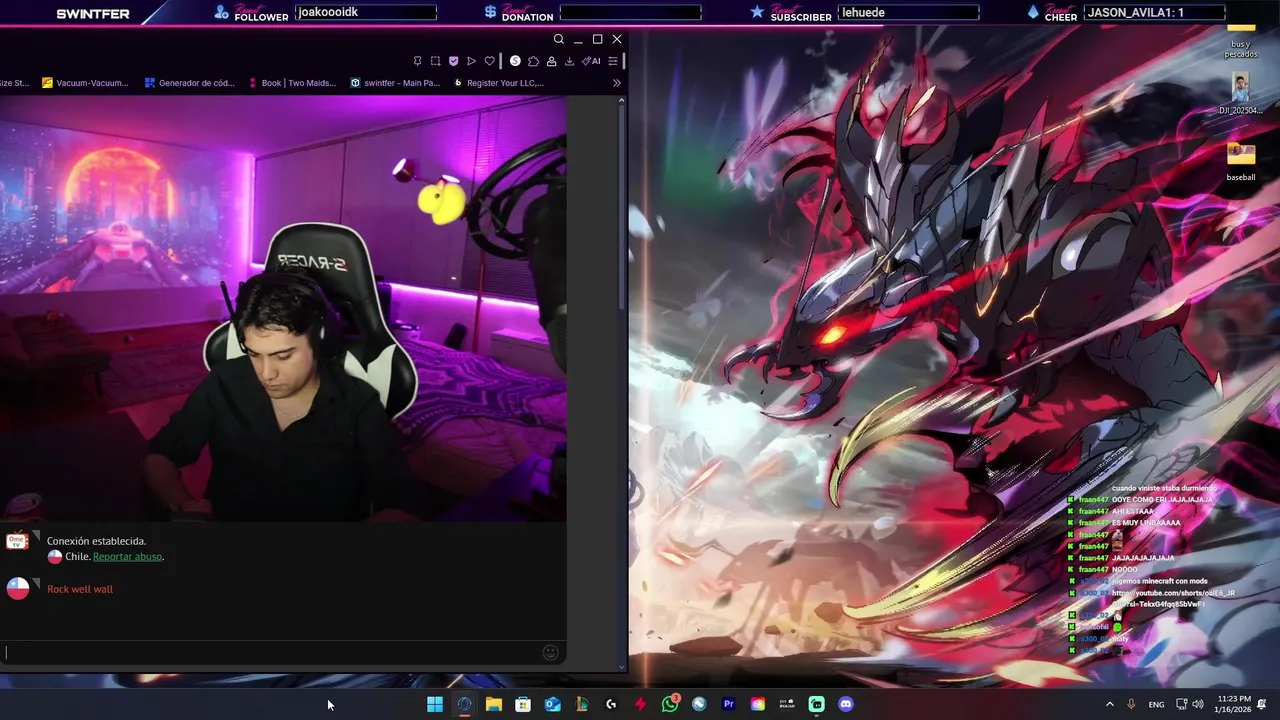Viewport: 1280px width, 720px height.
Task: Open Adobe Creative Cloud taskbar icon
Action: click(758, 704)
